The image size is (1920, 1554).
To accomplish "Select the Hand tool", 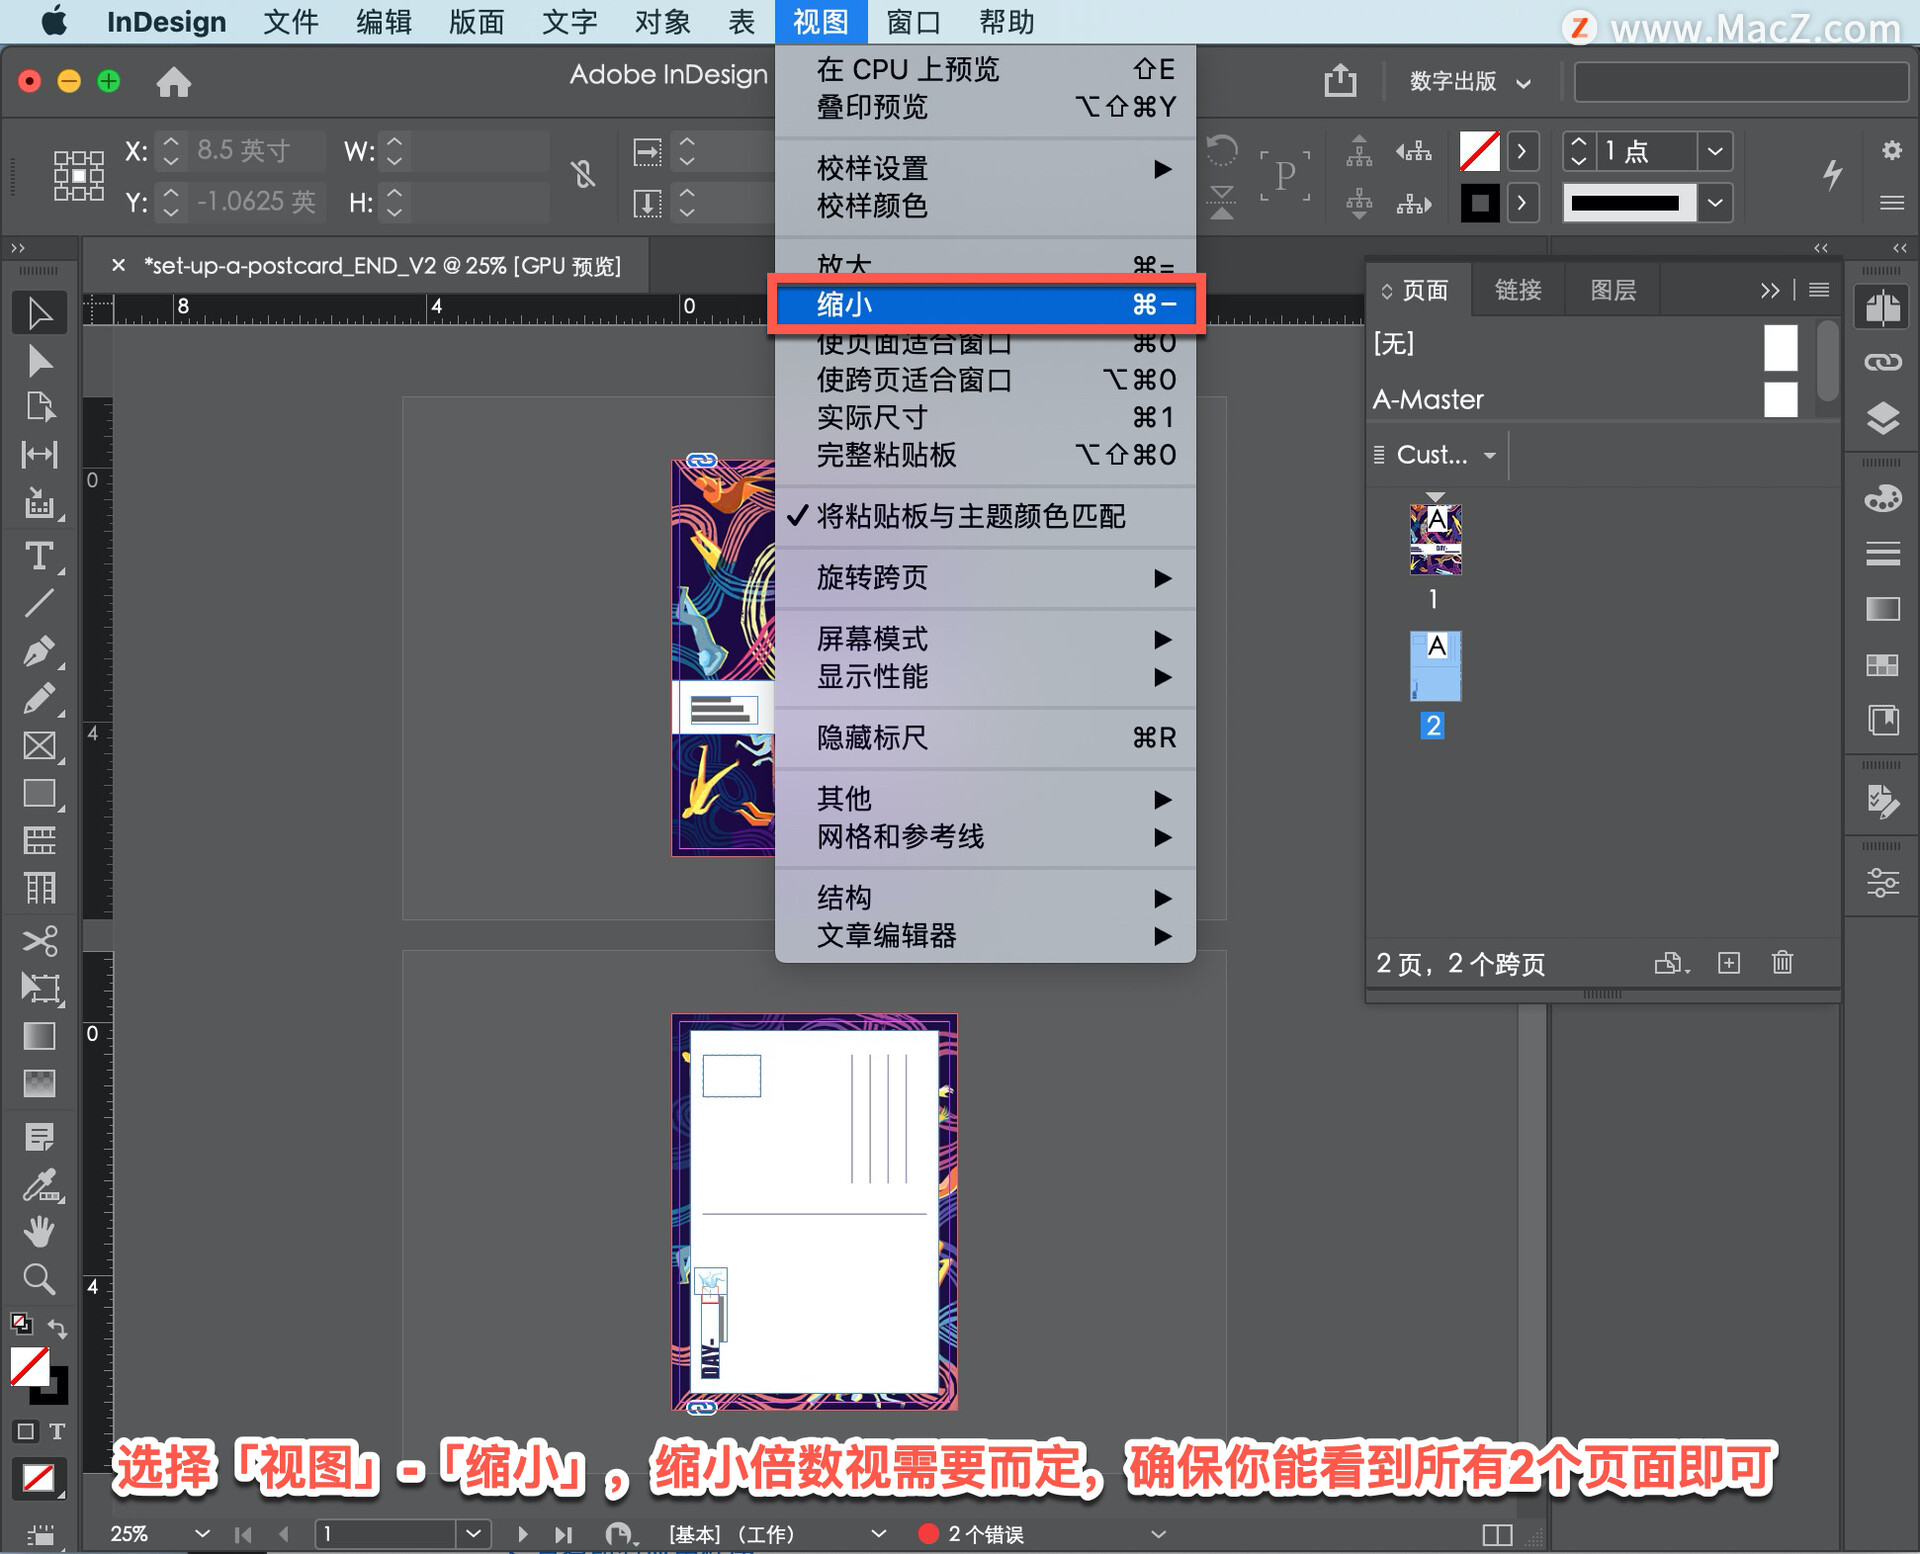I will 39,1231.
